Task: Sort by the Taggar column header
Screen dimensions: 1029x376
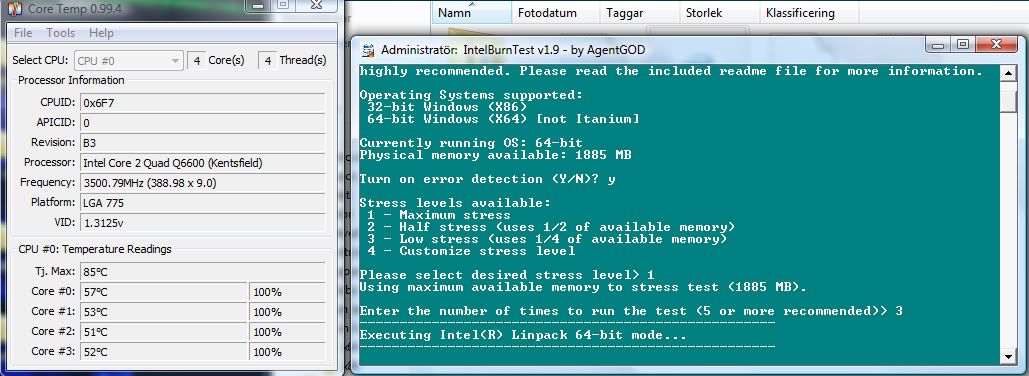Action: pos(640,12)
